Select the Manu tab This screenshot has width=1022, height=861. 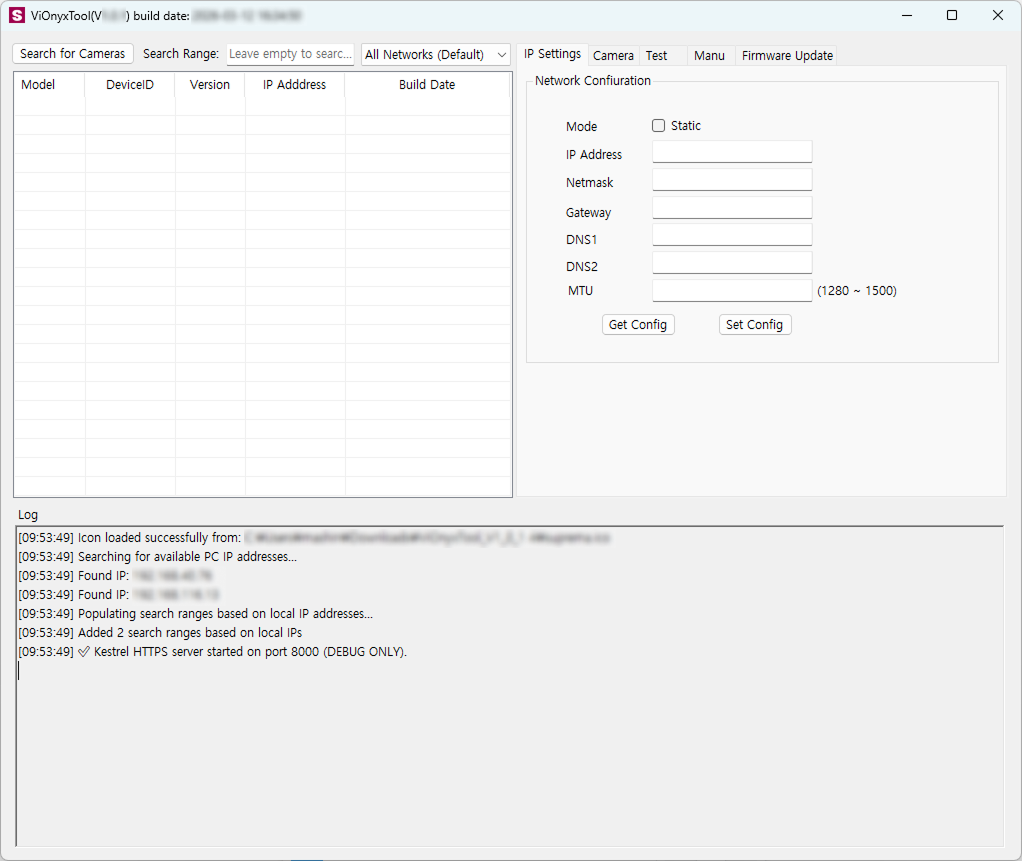pyautogui.click(x=709, y=56)
